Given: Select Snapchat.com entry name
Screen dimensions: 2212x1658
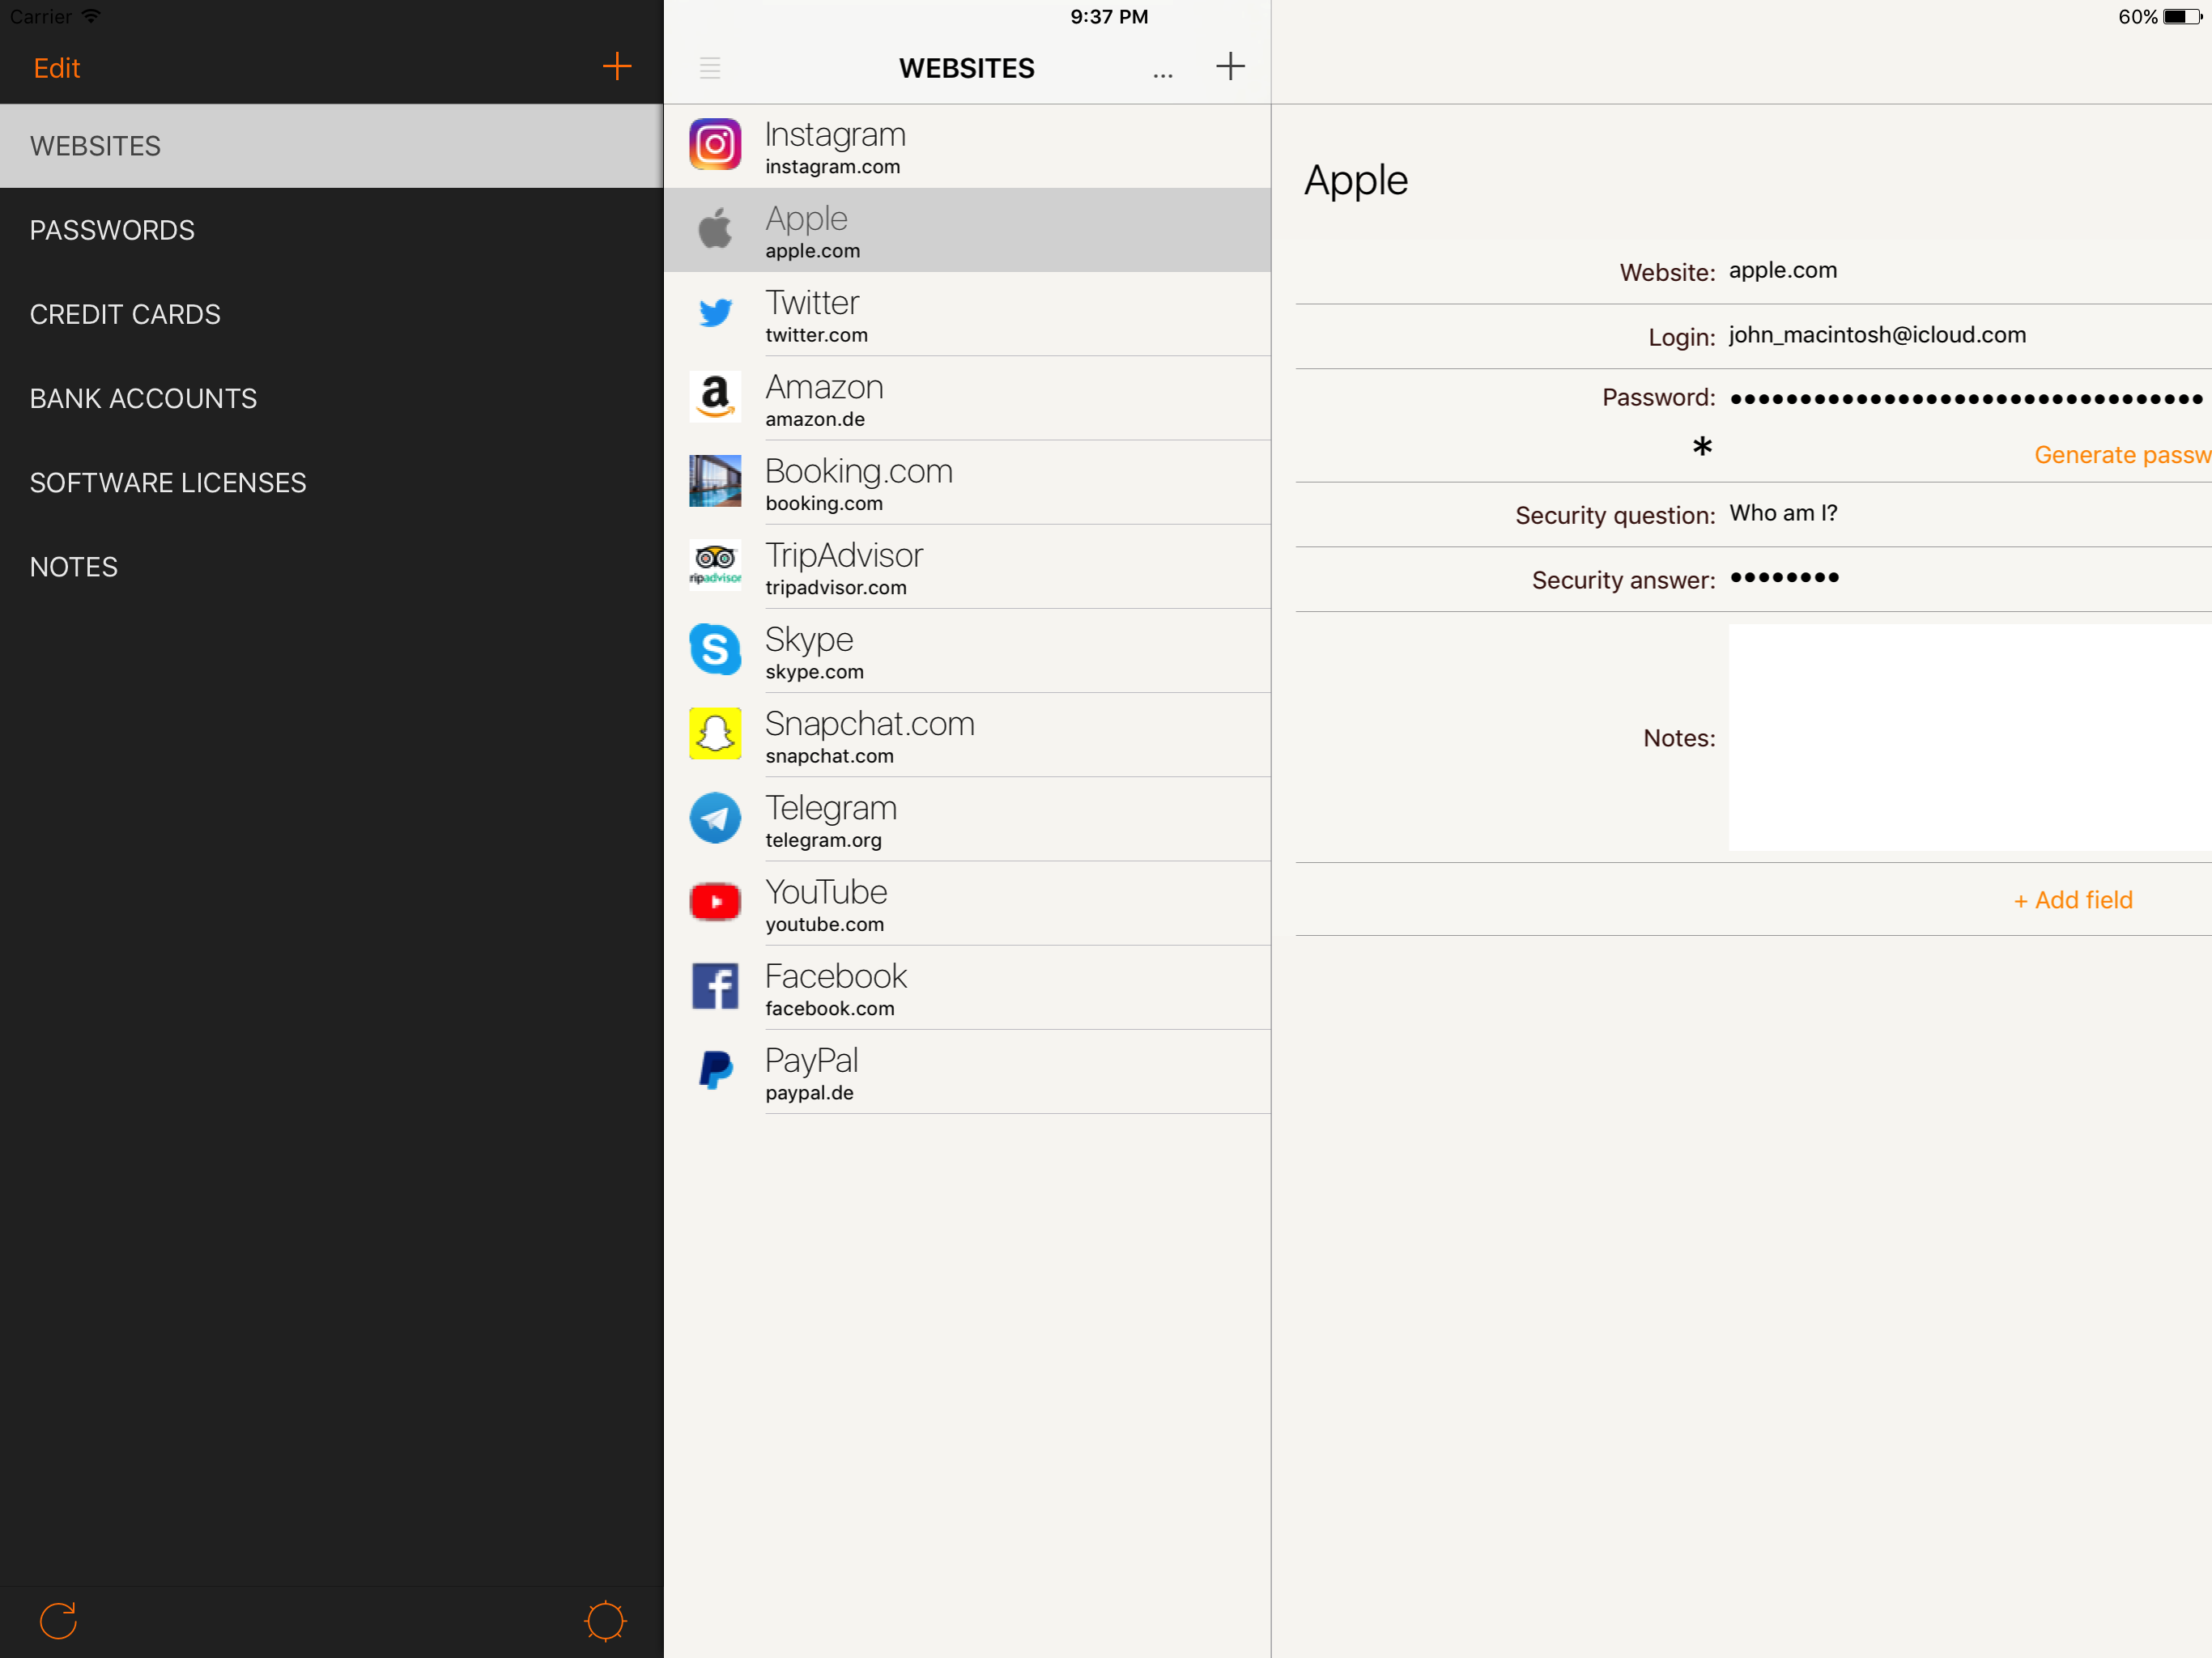Looking at the screenshot, I should pos(869,723).
